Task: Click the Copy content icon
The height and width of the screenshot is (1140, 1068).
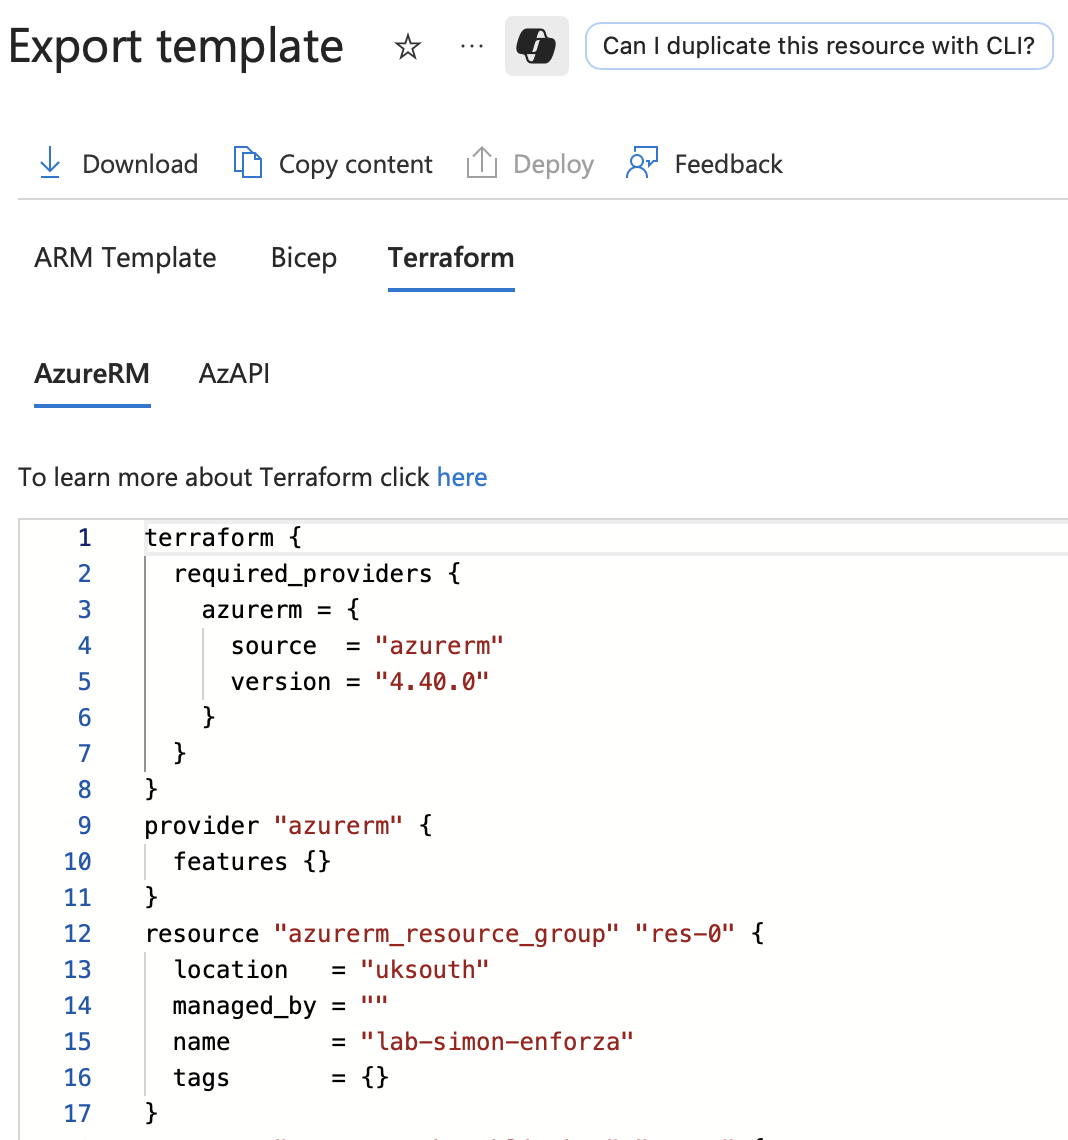Action: (x=247, y=162)
